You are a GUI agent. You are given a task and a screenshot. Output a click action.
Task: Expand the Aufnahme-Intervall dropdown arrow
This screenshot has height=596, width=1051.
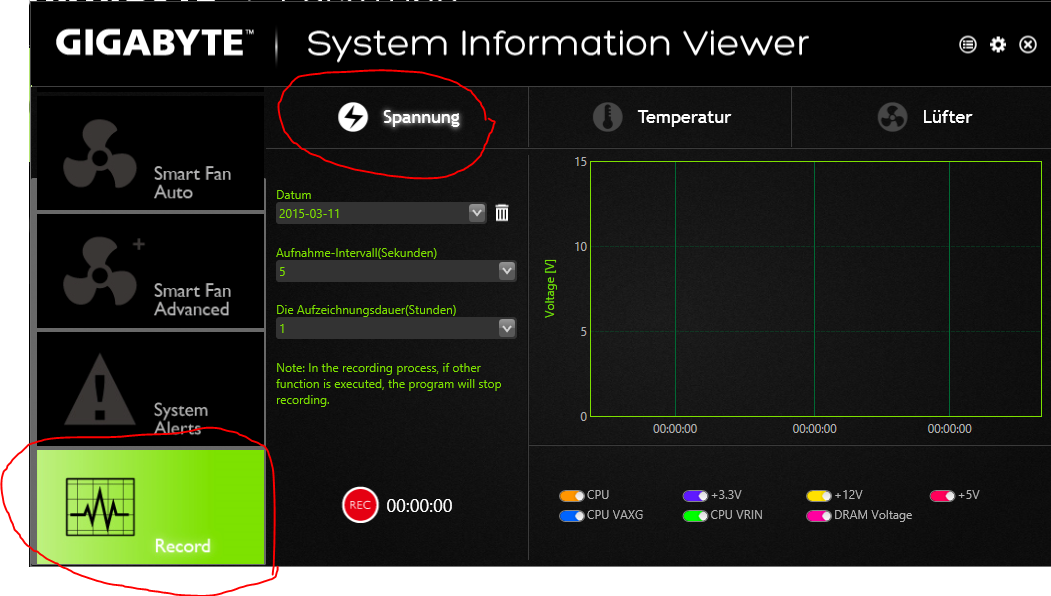pyautogui.click(x=507, y=271)
